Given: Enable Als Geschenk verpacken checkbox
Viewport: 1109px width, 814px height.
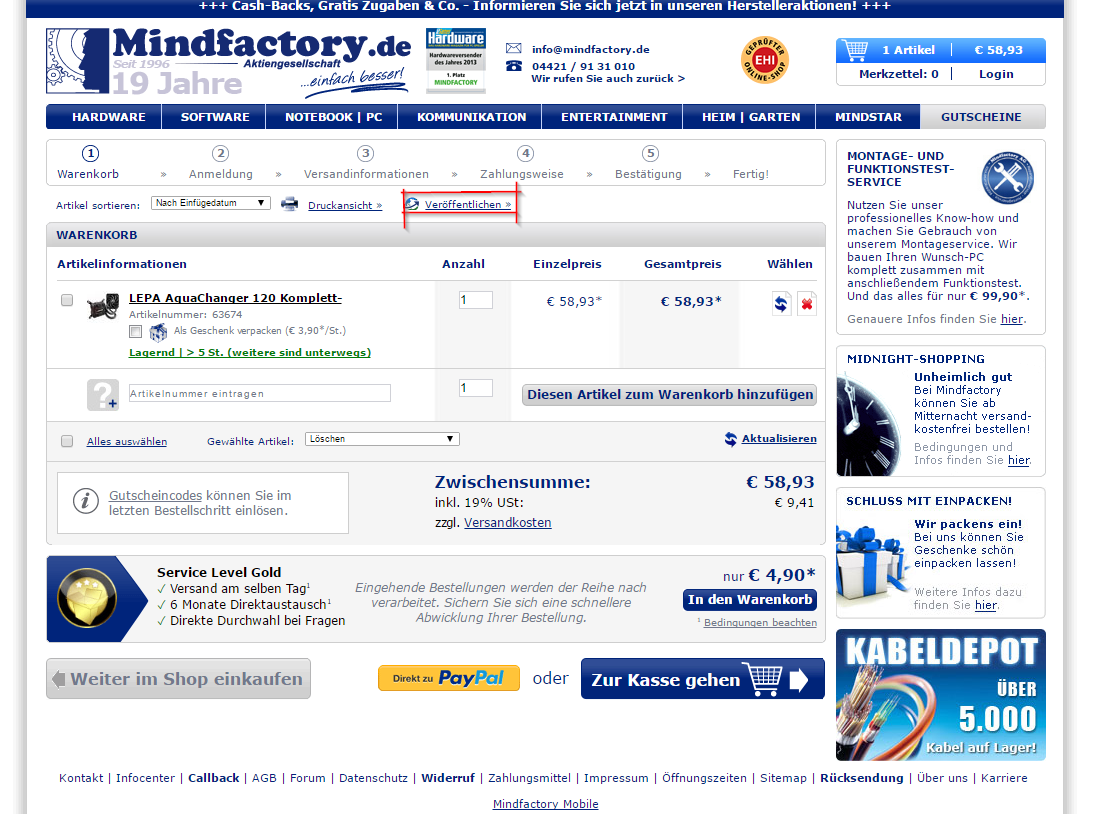Looking at the screenshot, I should 136,331.
